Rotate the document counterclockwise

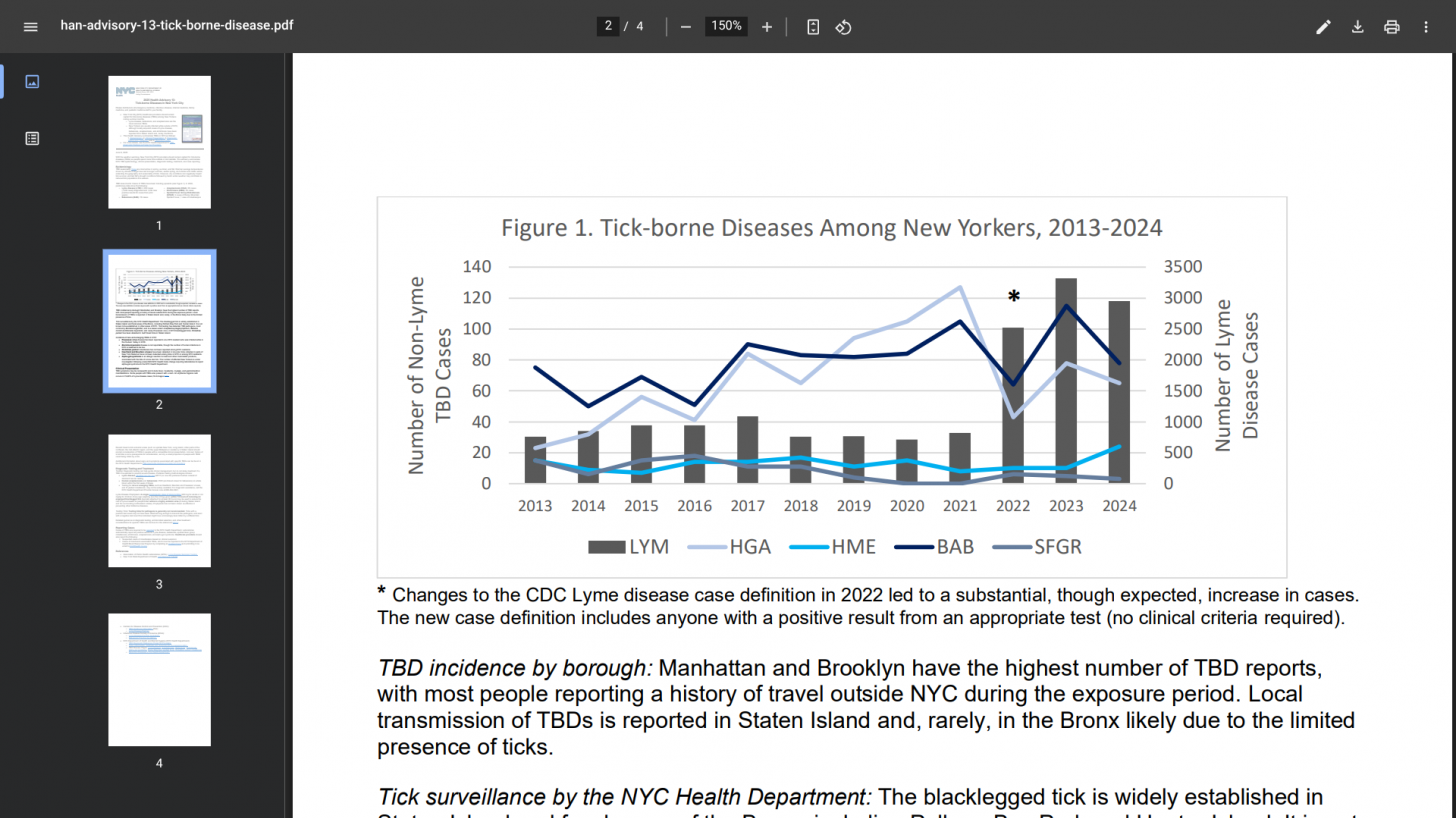[843, 27]
